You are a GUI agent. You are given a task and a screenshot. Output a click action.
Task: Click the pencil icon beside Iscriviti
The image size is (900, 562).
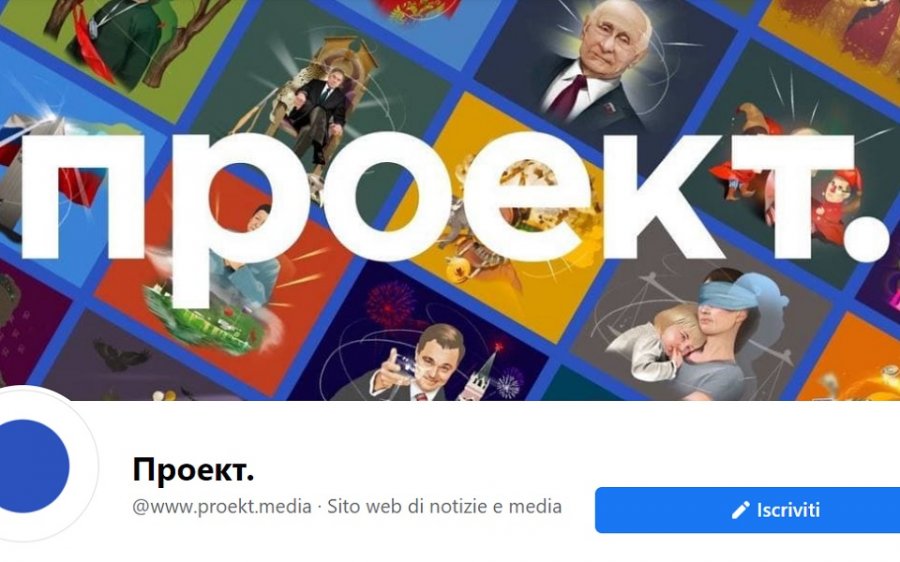click(x=740, y=510)
